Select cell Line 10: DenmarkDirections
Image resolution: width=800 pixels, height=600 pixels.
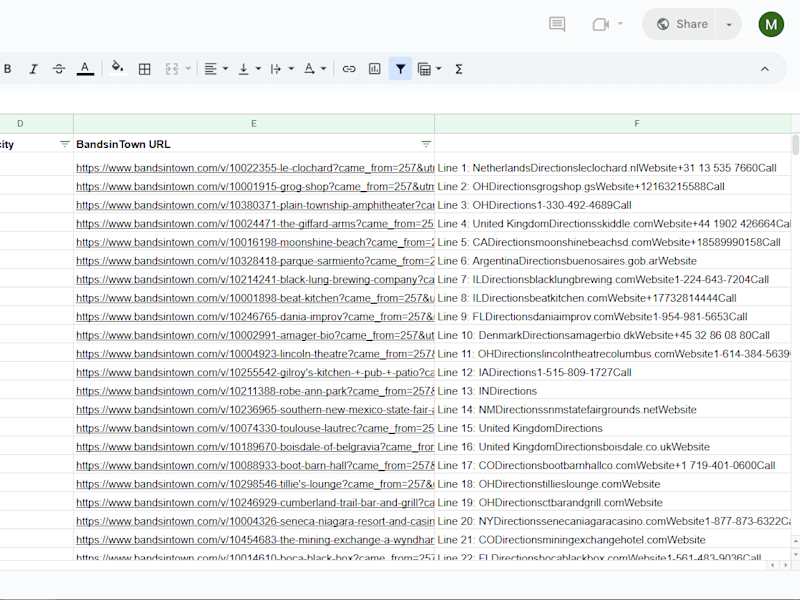click(613, 335)
